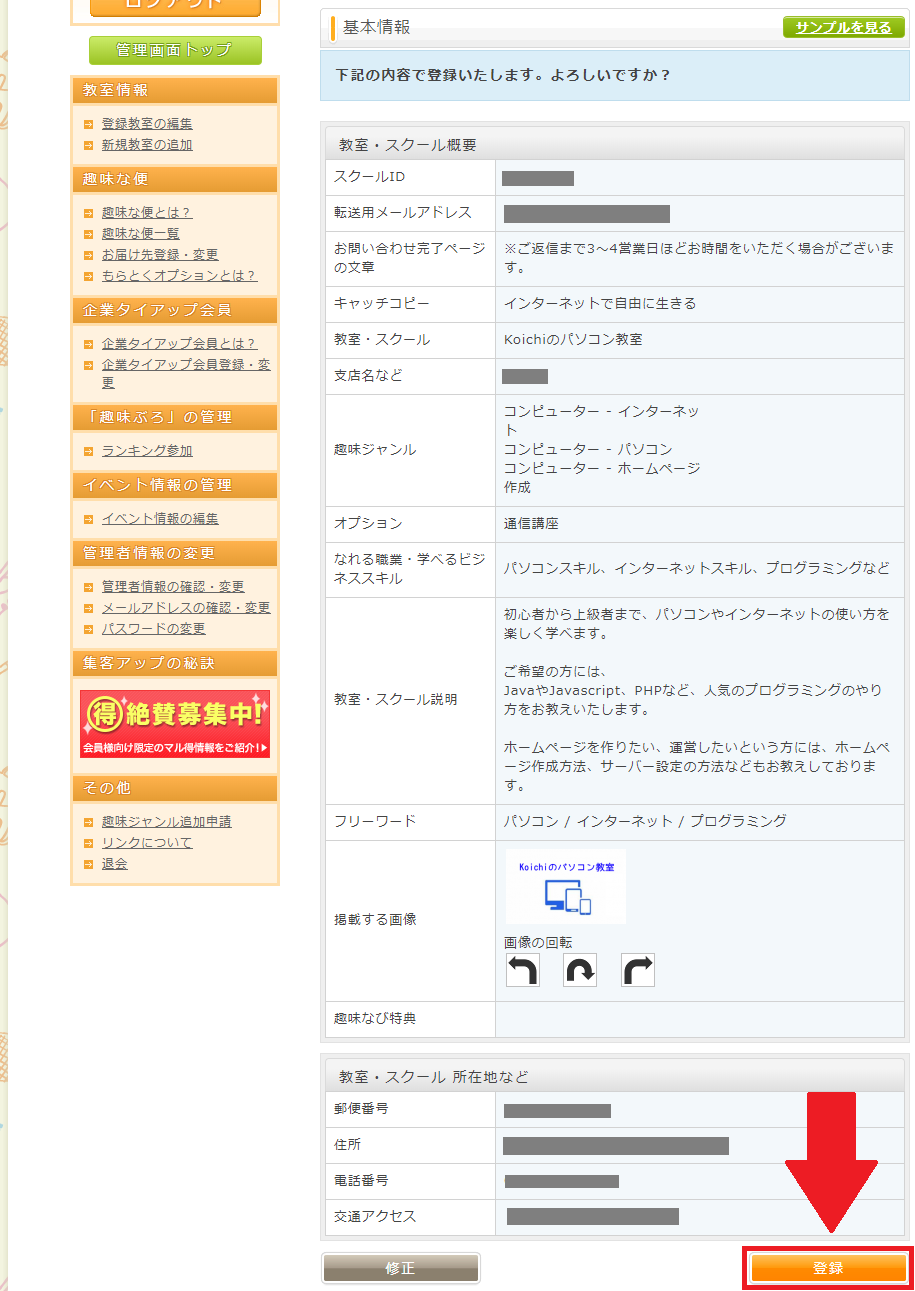Click the middle rotate 180 degrees icon
915x1291 pixels.
pyautogui.click(x=580, y=970)
